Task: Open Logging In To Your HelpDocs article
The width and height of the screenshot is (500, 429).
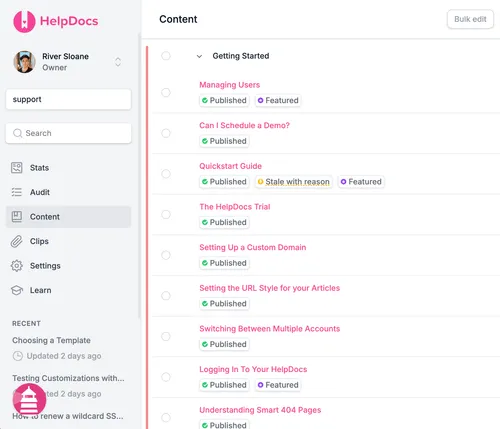Action: click(253, 369)
